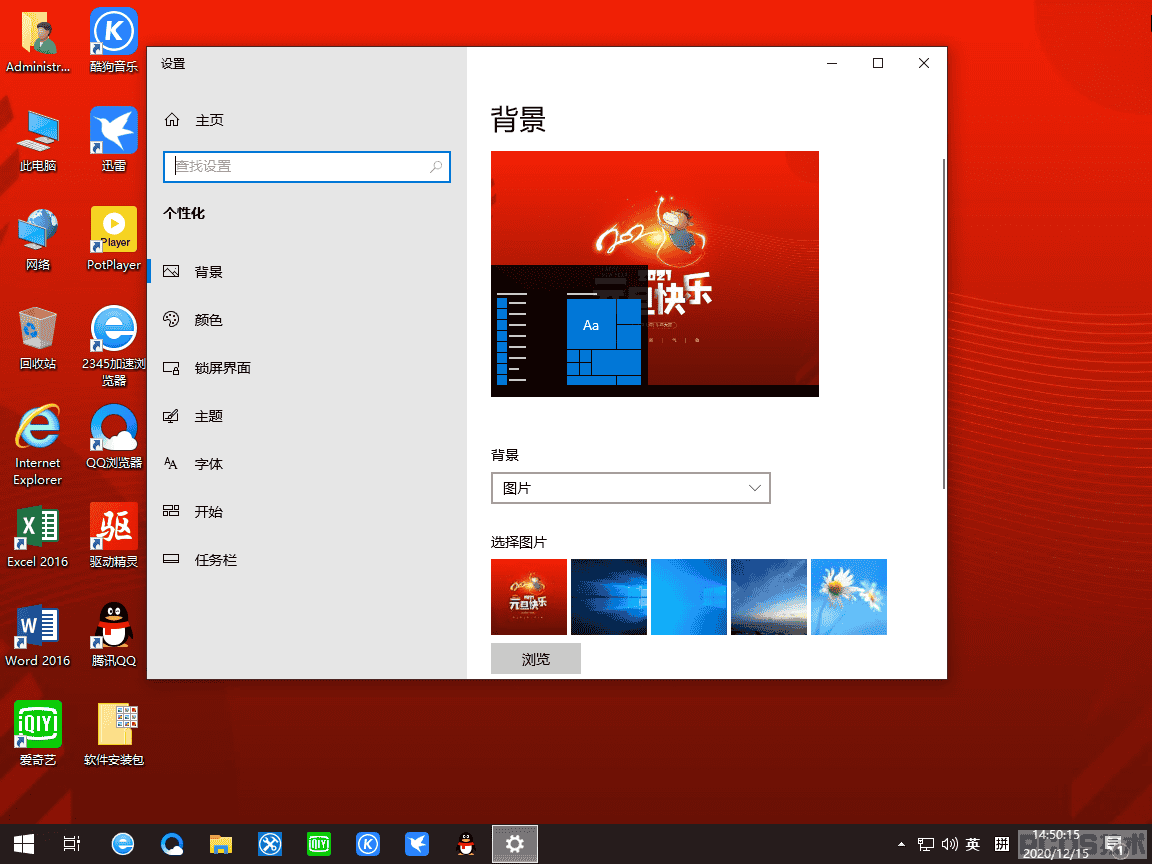This screenshot has width=1152, height=864.
Task: Select the Administrator folder desktop icon
Action: (38, 43)
